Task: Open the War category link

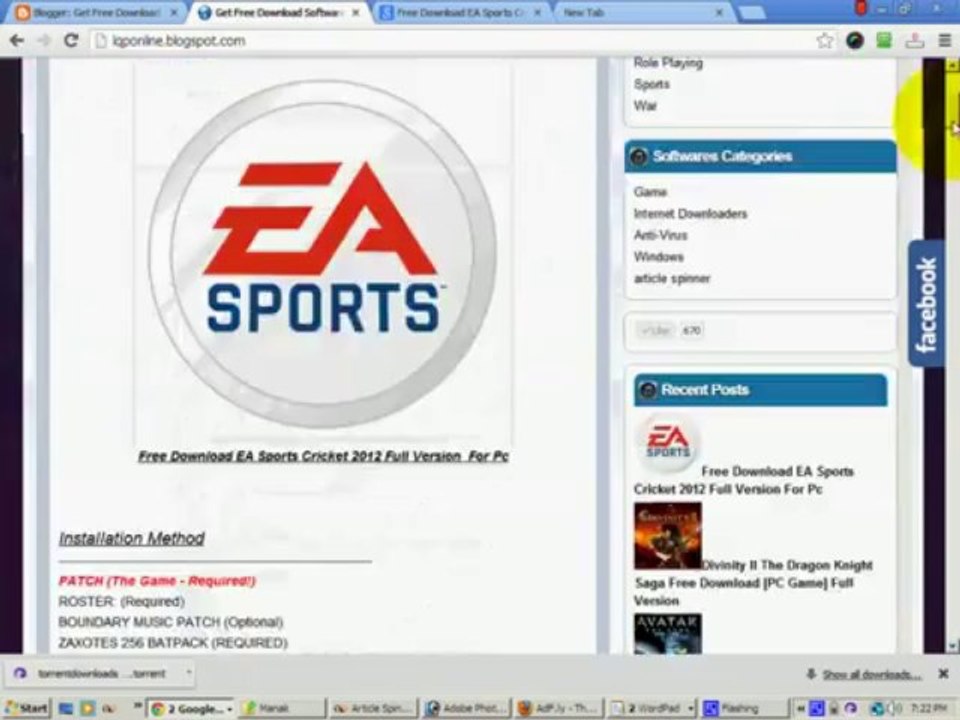Action: click(x=645, y=105)
